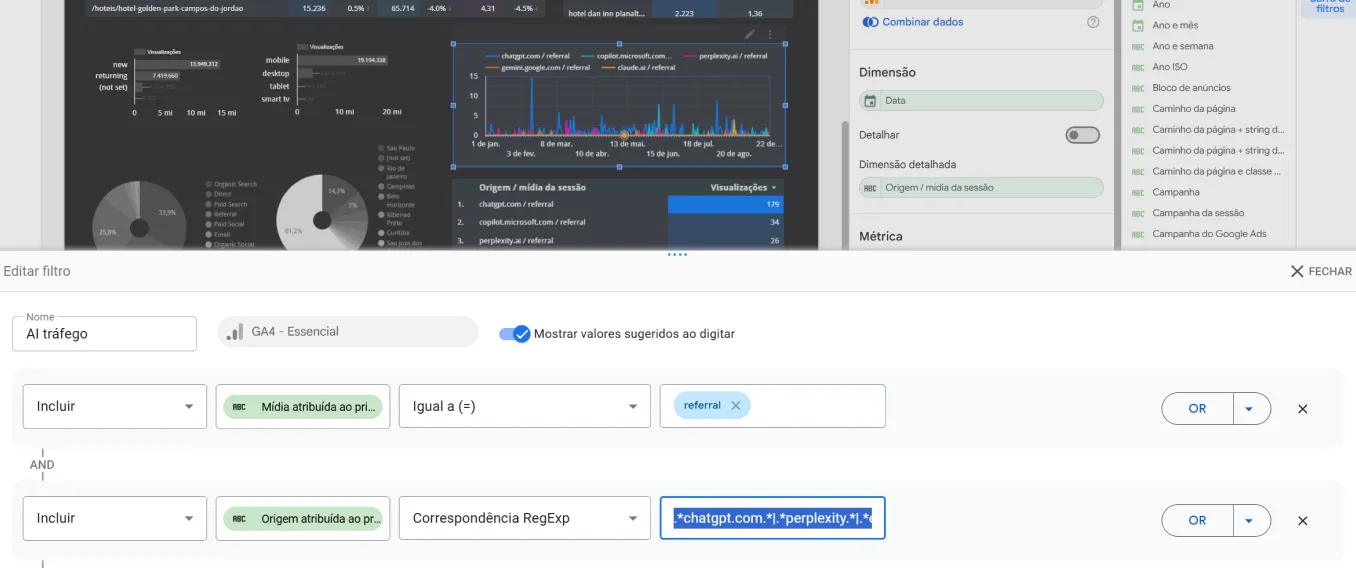Click the calendar icon on Data dimension
This screenshot has width=1356, height=568.
tap(870, 101)
